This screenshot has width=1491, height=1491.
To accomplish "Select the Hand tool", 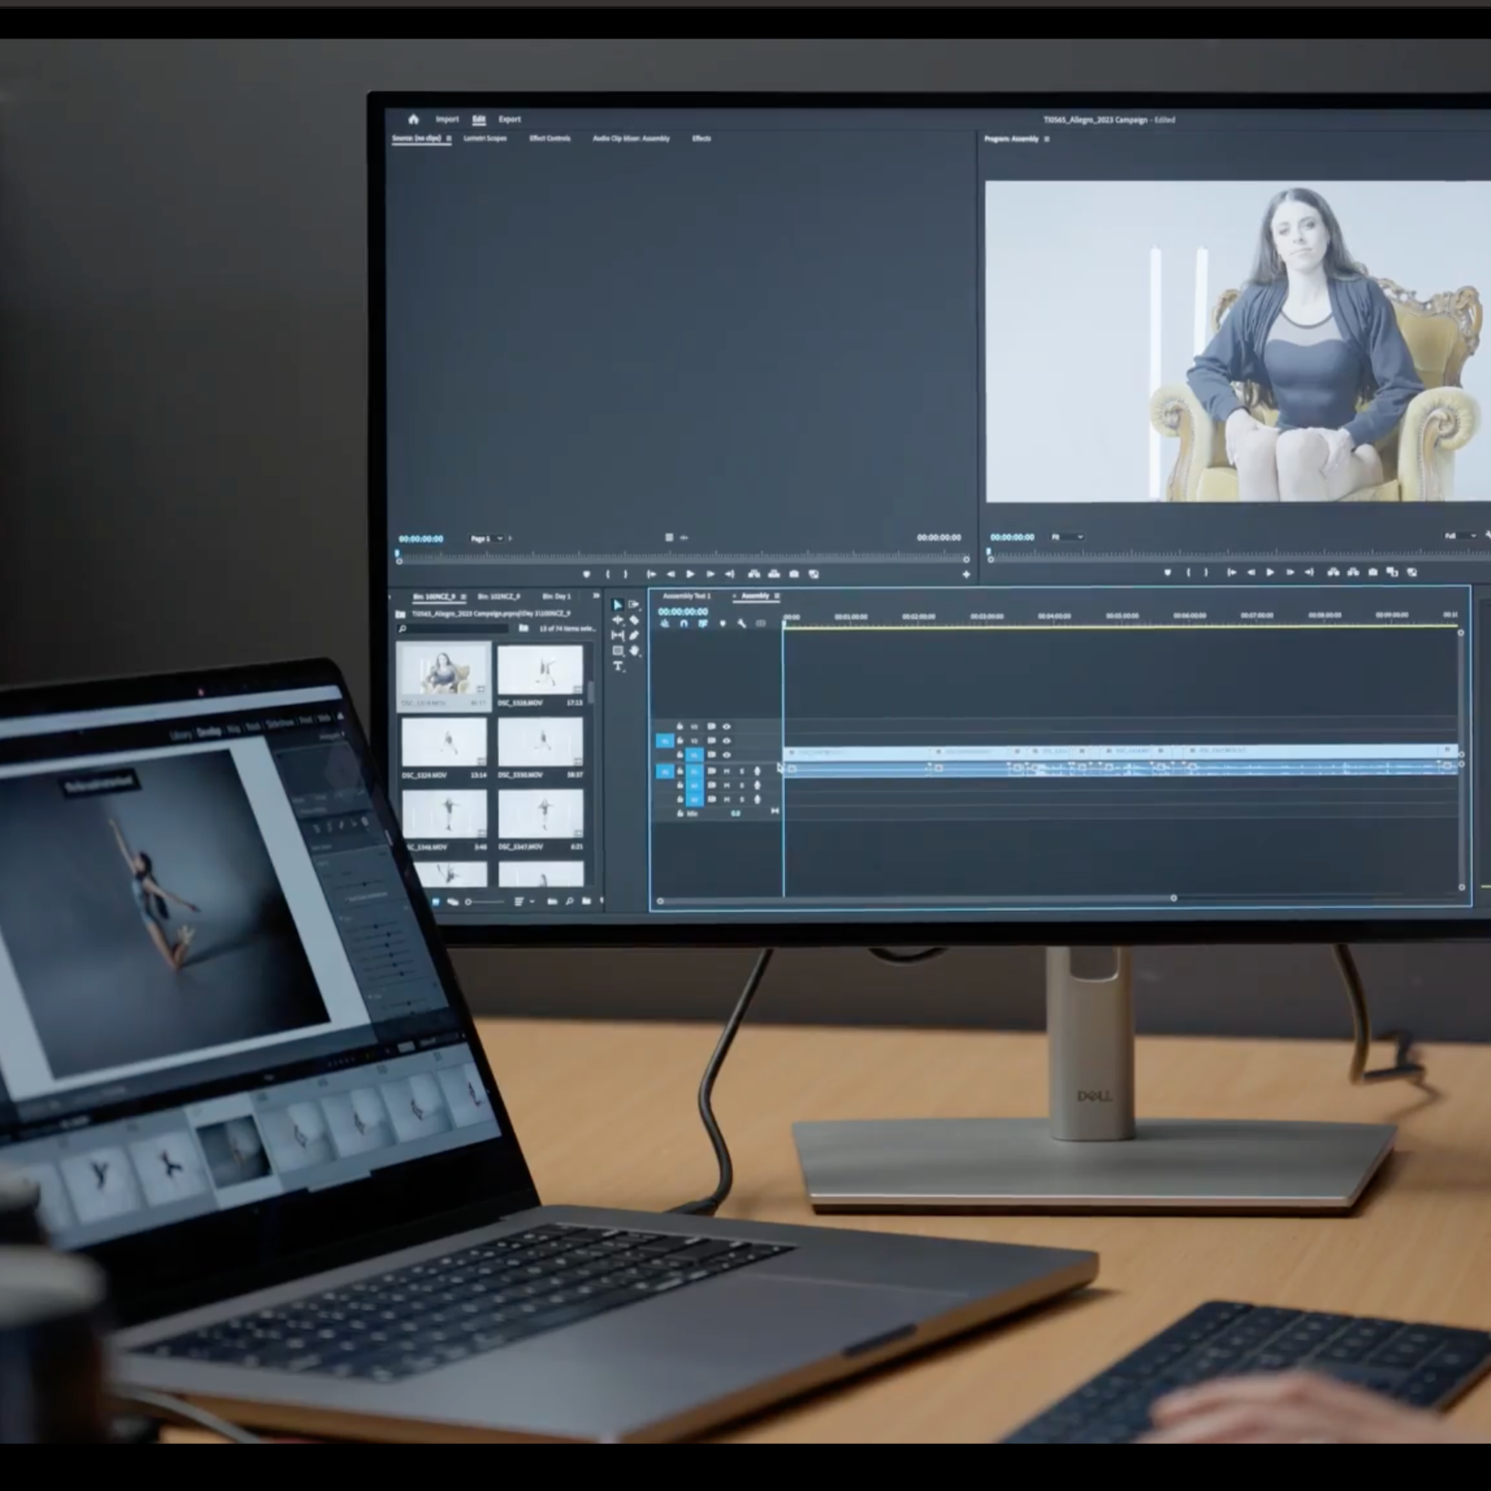I will (x=634, y=650).
